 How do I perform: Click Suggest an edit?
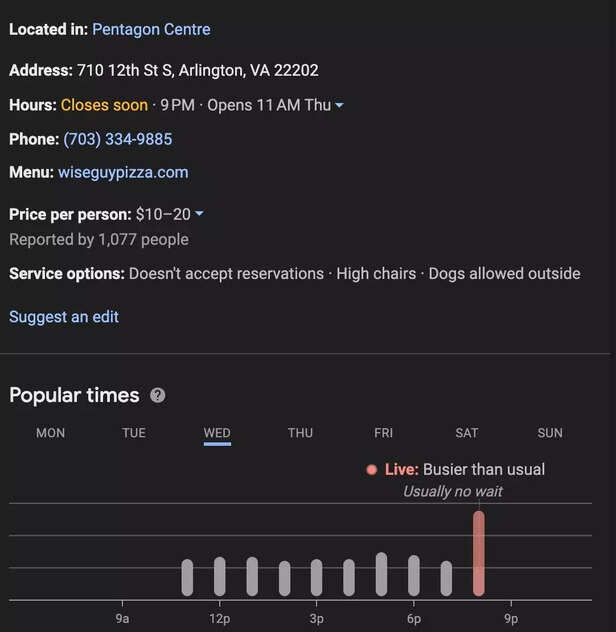click(x=64, y=317)
